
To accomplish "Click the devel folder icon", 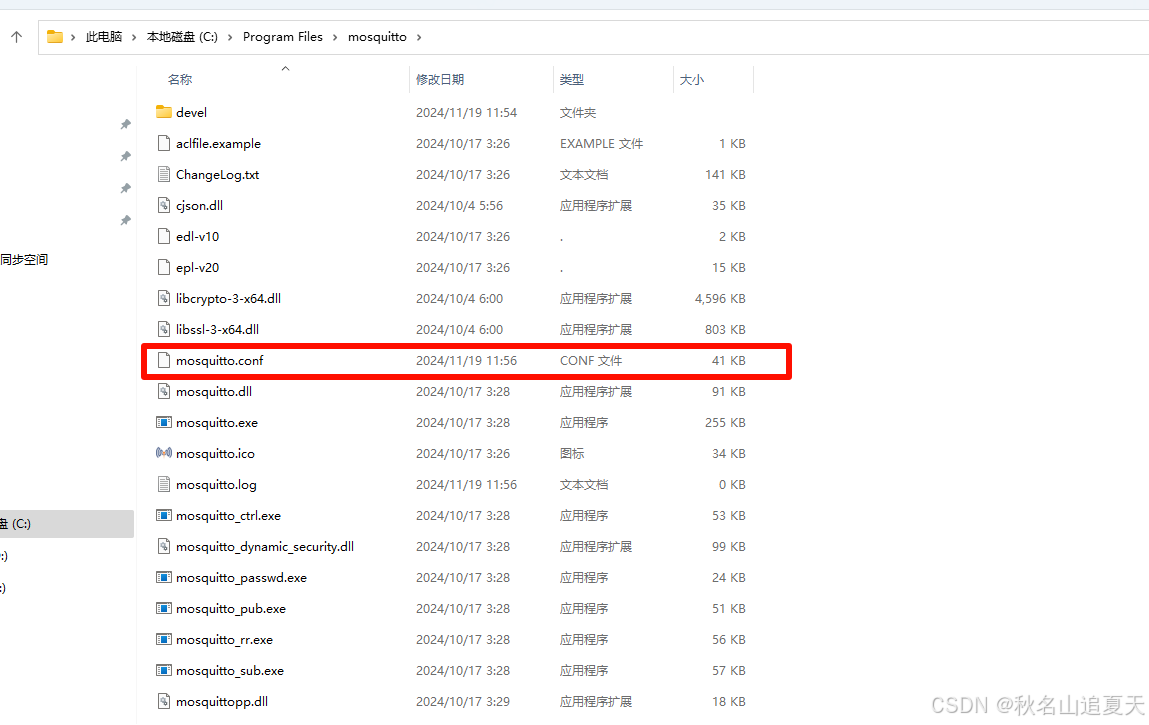I will [164, 112].
